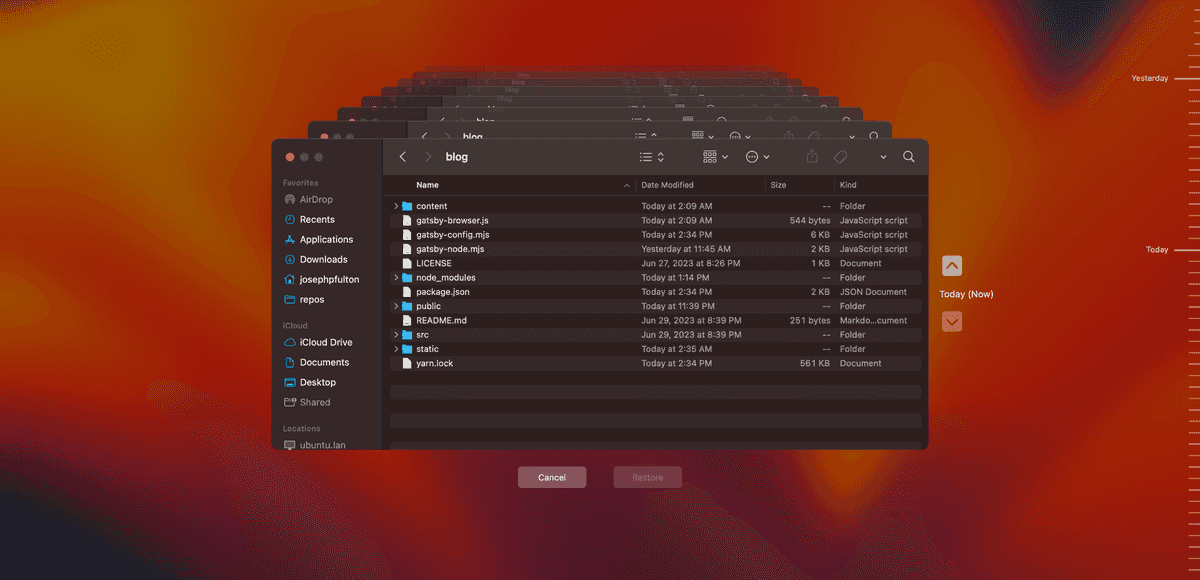Open the group-by grid dropdown
Image resolution: width=1200 pixels, height=580 pixels.
715,157
